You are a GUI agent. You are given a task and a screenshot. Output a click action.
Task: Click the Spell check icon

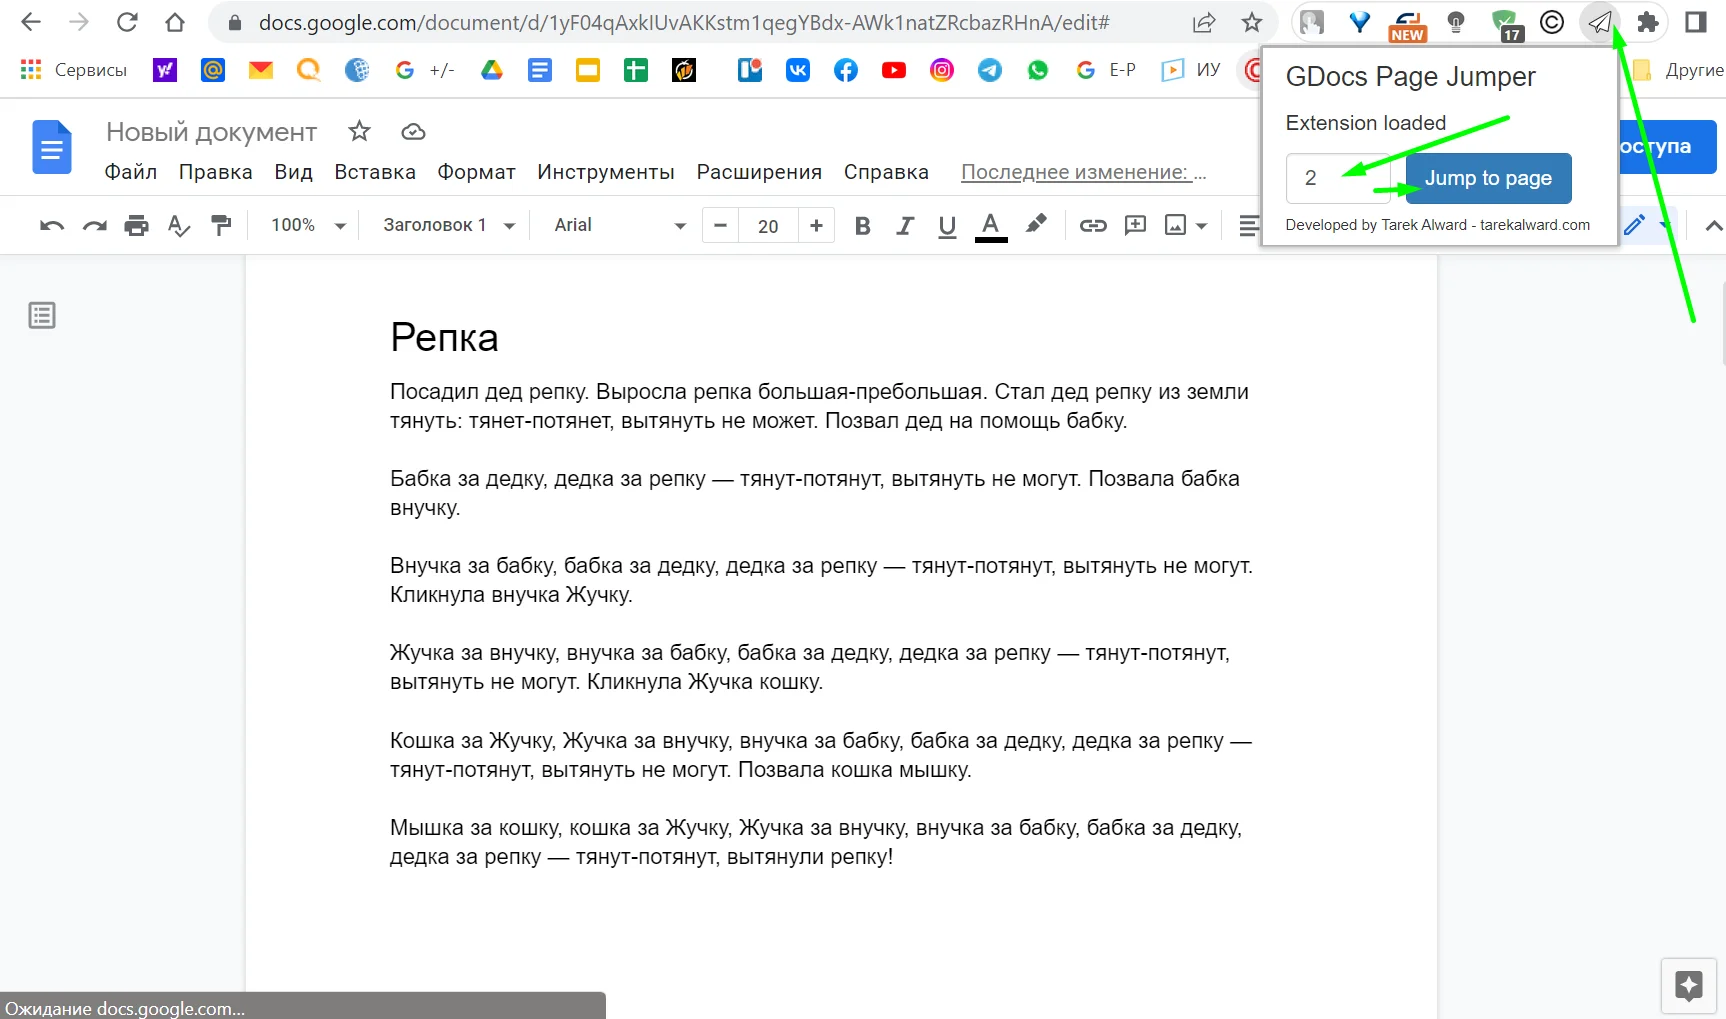(179, 226)
